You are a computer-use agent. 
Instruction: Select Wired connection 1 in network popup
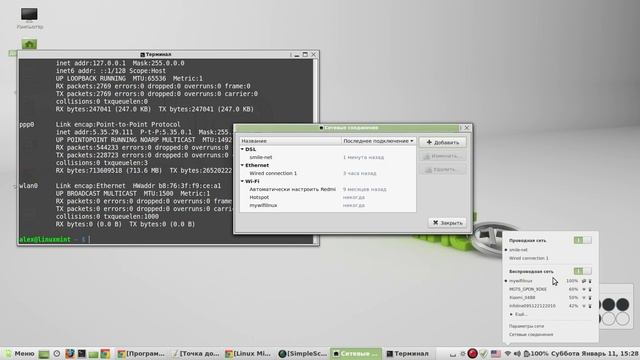tap(529, 258)
